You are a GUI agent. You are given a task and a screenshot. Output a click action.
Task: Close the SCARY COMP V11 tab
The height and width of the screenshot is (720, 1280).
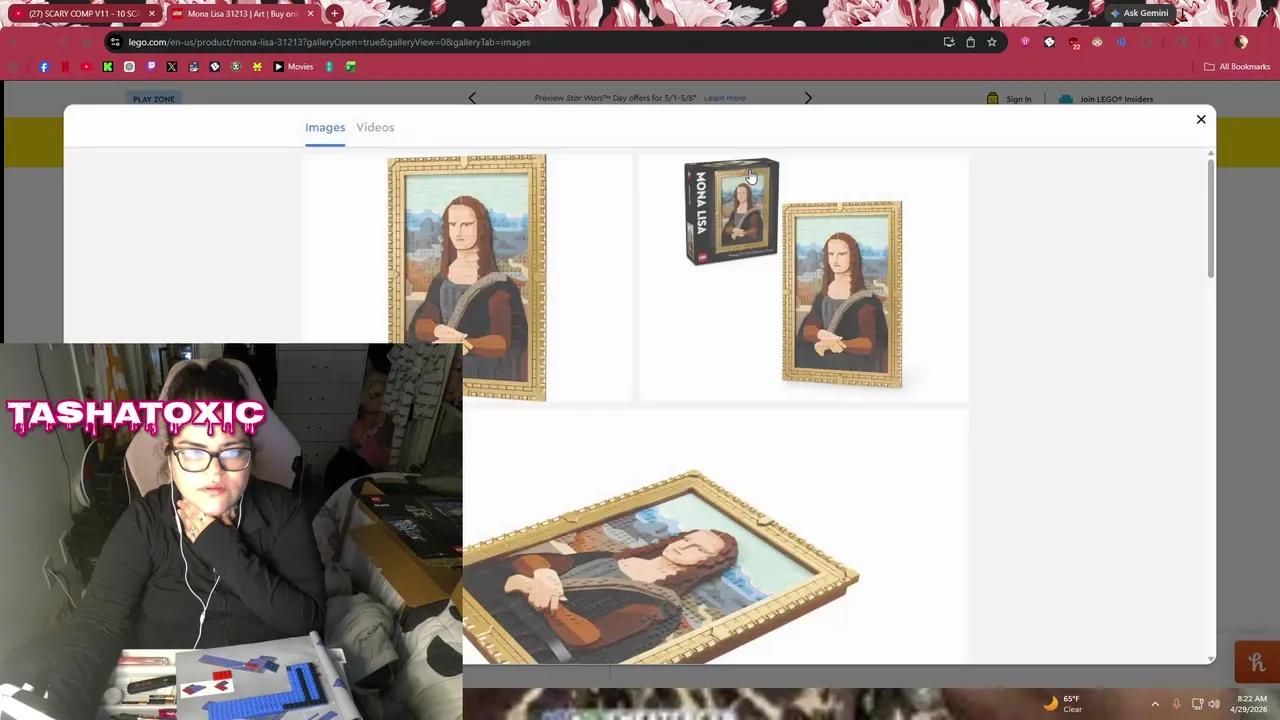click(x=151, y=13)
